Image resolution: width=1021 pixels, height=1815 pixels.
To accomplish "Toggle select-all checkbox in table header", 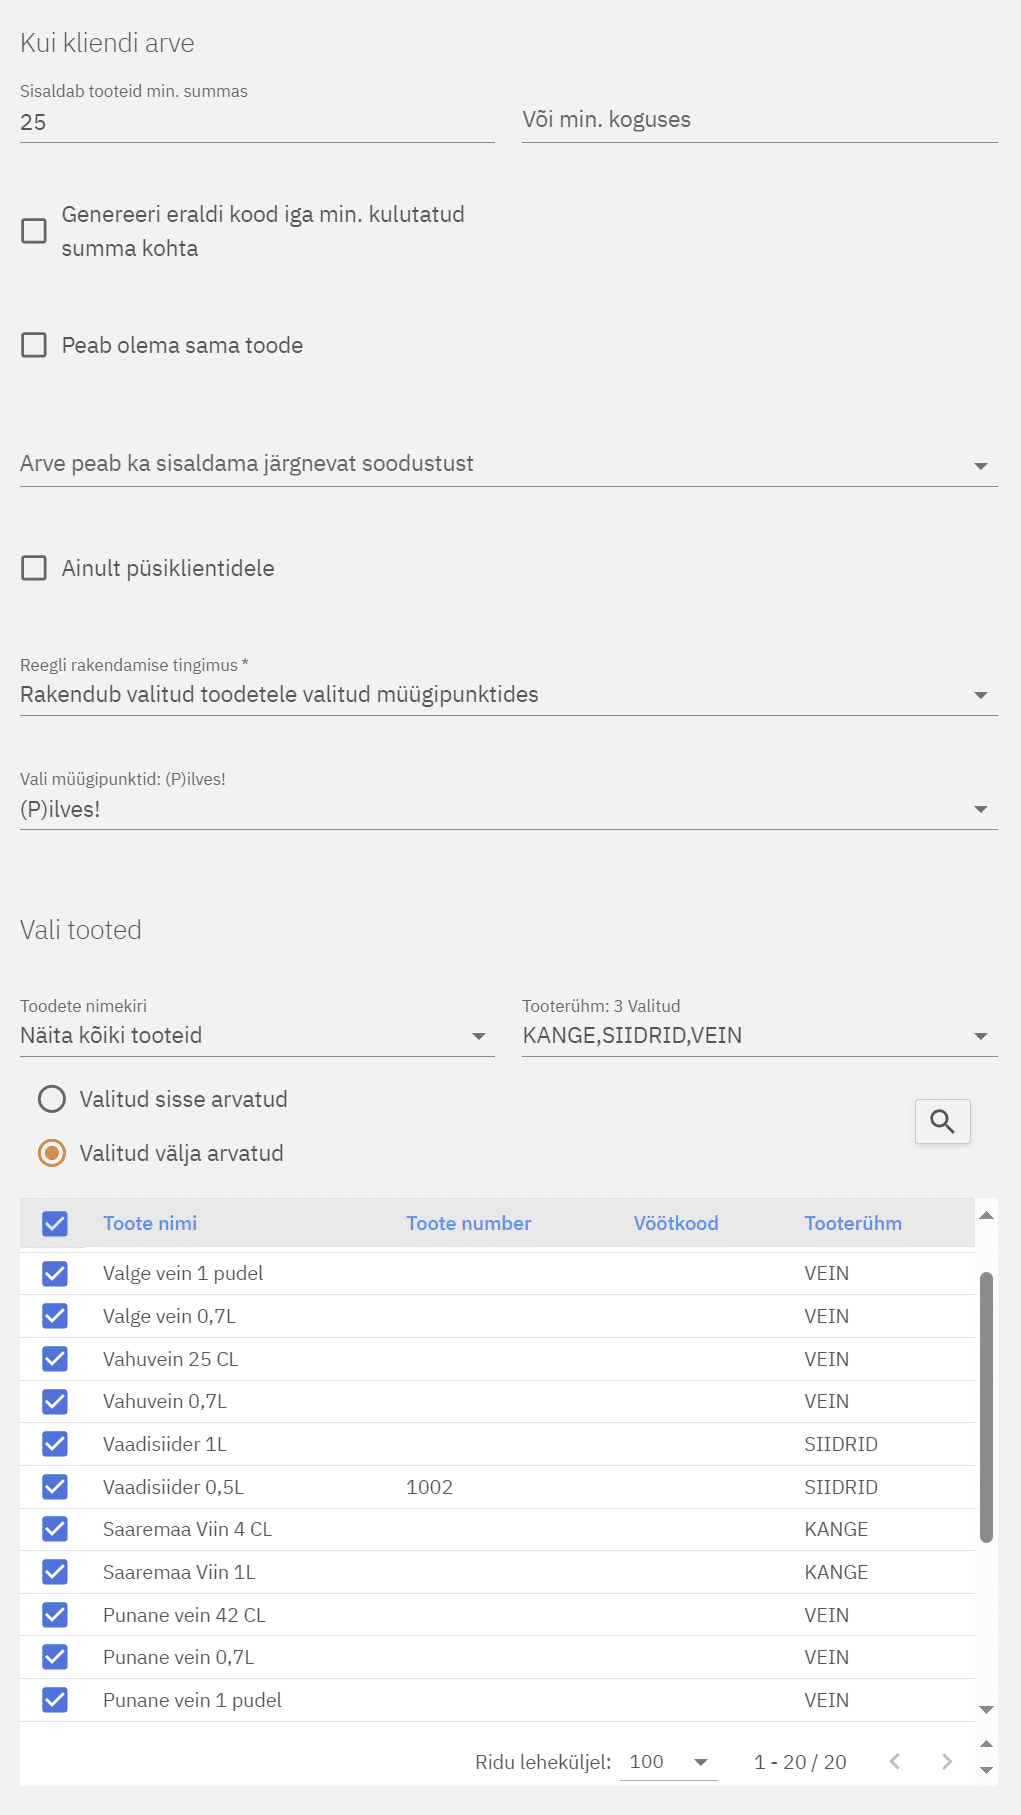I will click(x=55, y=1223).
